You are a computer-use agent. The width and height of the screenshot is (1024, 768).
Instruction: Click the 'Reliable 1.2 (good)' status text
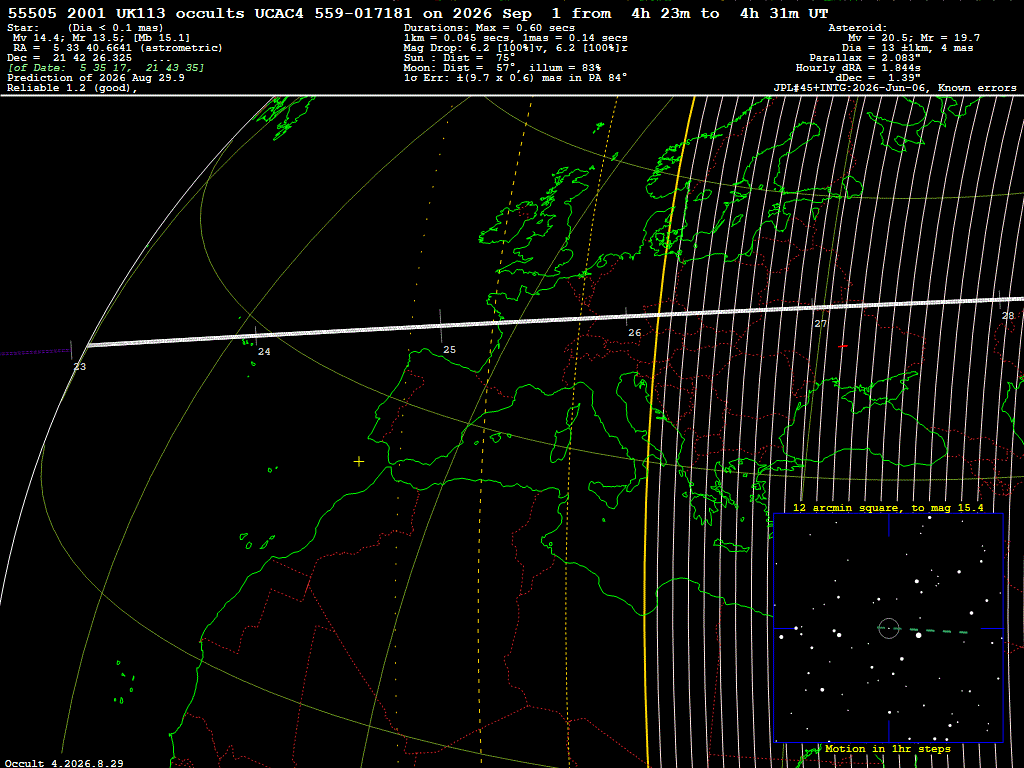pyautogui.click(x=72, y=88)
